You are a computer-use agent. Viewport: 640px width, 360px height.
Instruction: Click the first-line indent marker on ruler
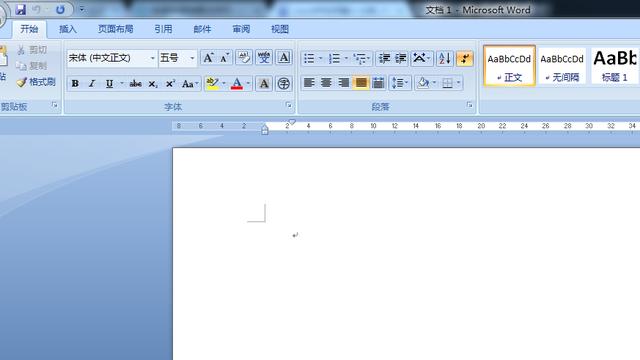(x=292, y=122)
